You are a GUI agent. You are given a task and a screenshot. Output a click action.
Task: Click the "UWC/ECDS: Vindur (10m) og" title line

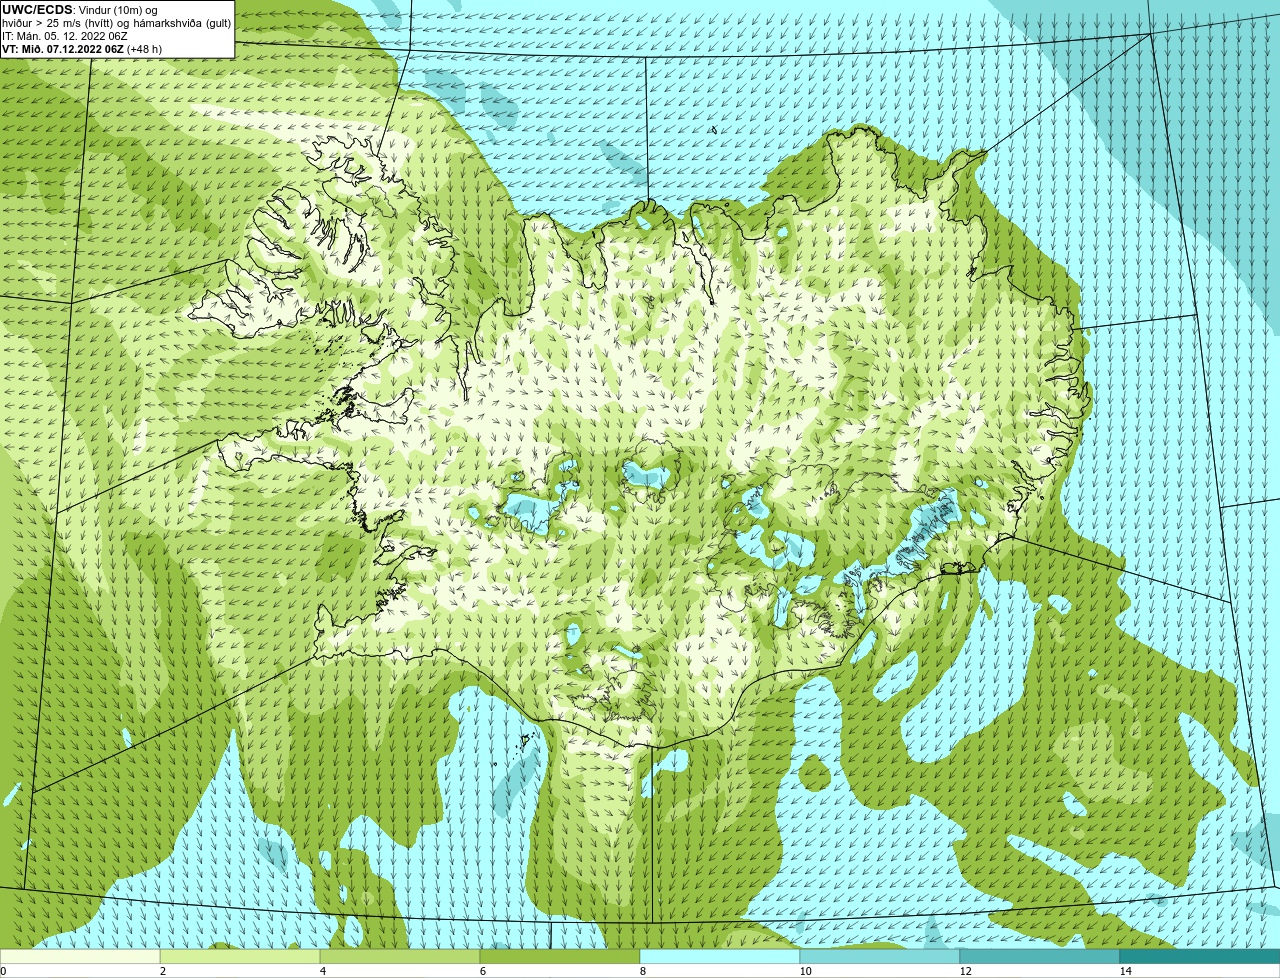pyautogui.click(x=80, y=9)
